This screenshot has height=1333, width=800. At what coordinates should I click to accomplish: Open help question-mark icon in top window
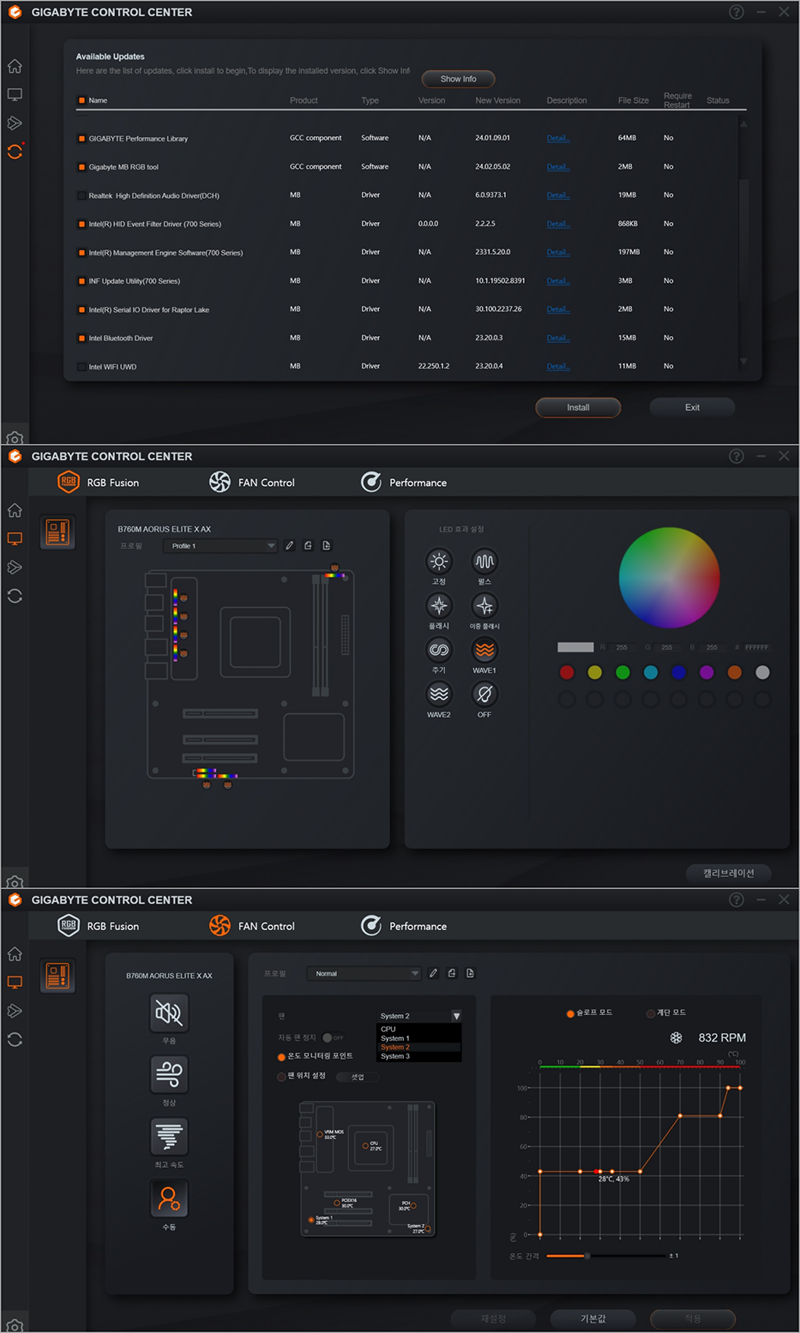tap(736, 12)
